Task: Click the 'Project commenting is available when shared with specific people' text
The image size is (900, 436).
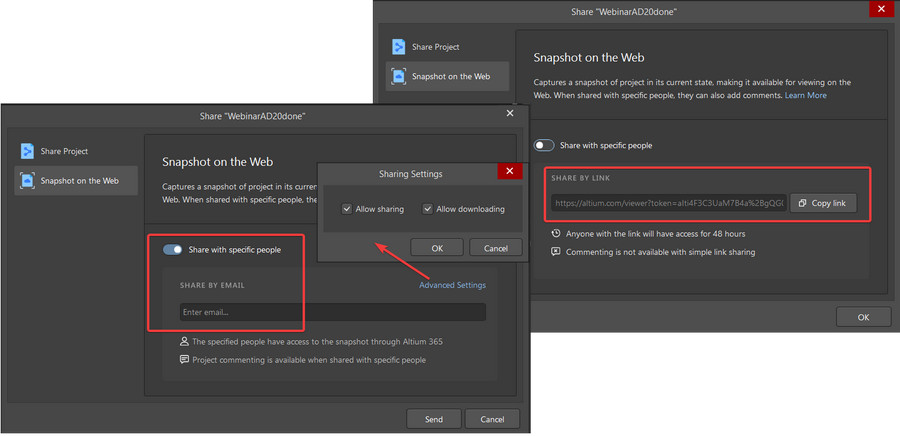Action: tap(309, 360)
